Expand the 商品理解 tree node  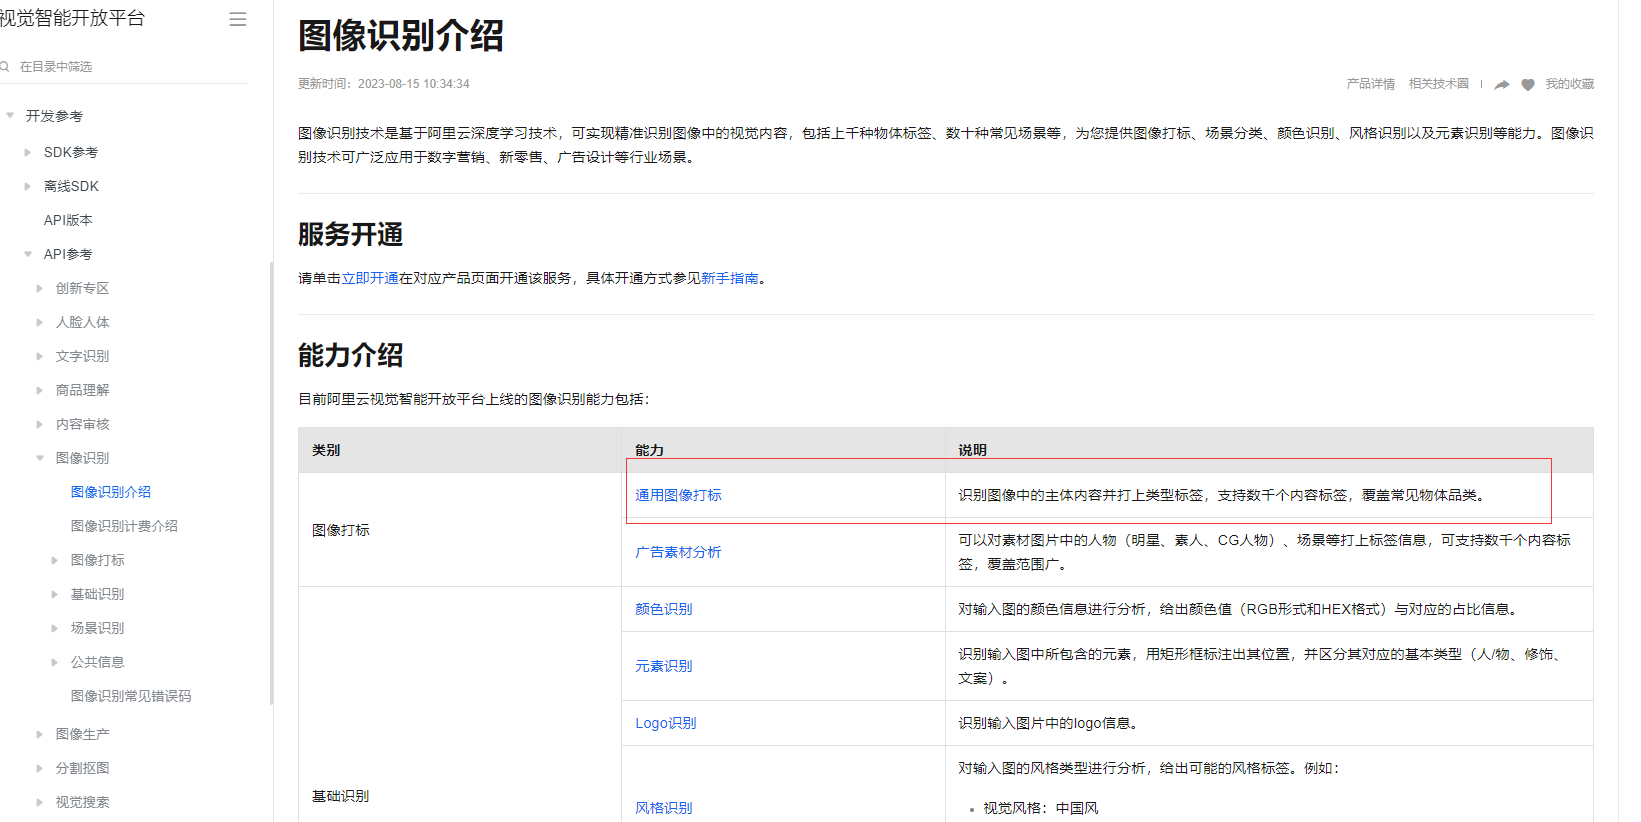tap(40, 390)
